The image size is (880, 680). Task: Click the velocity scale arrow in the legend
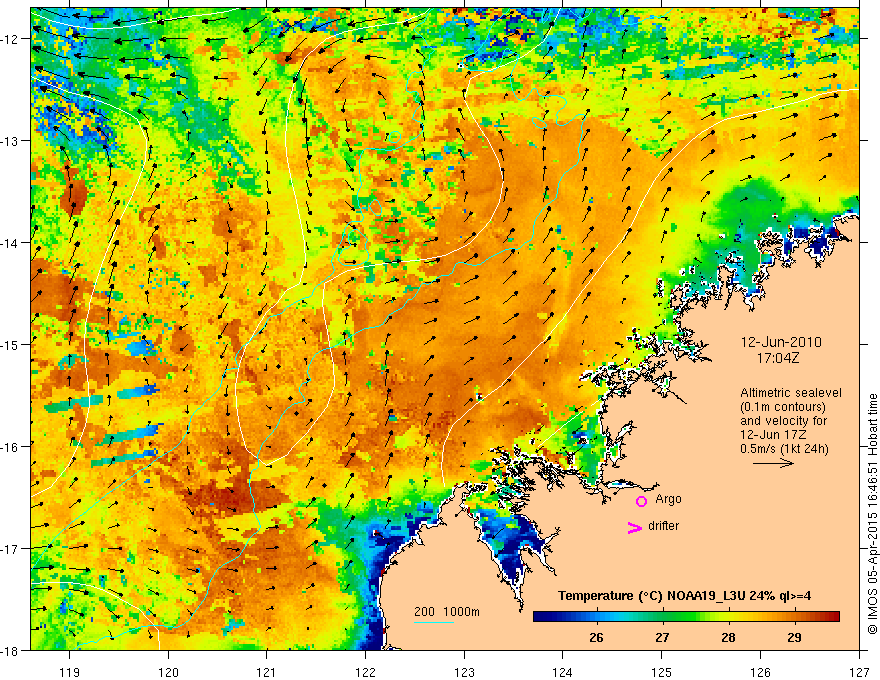coord(773,463)
